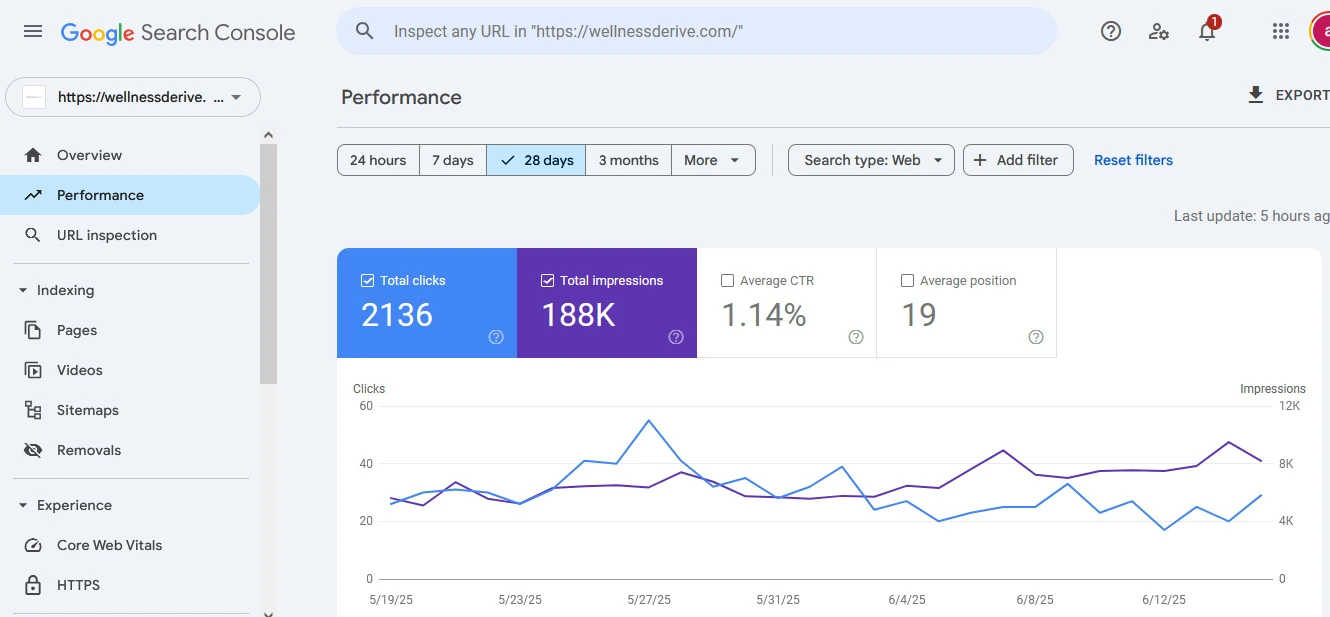Click the Pages documents icon

(x=33, y=330)
